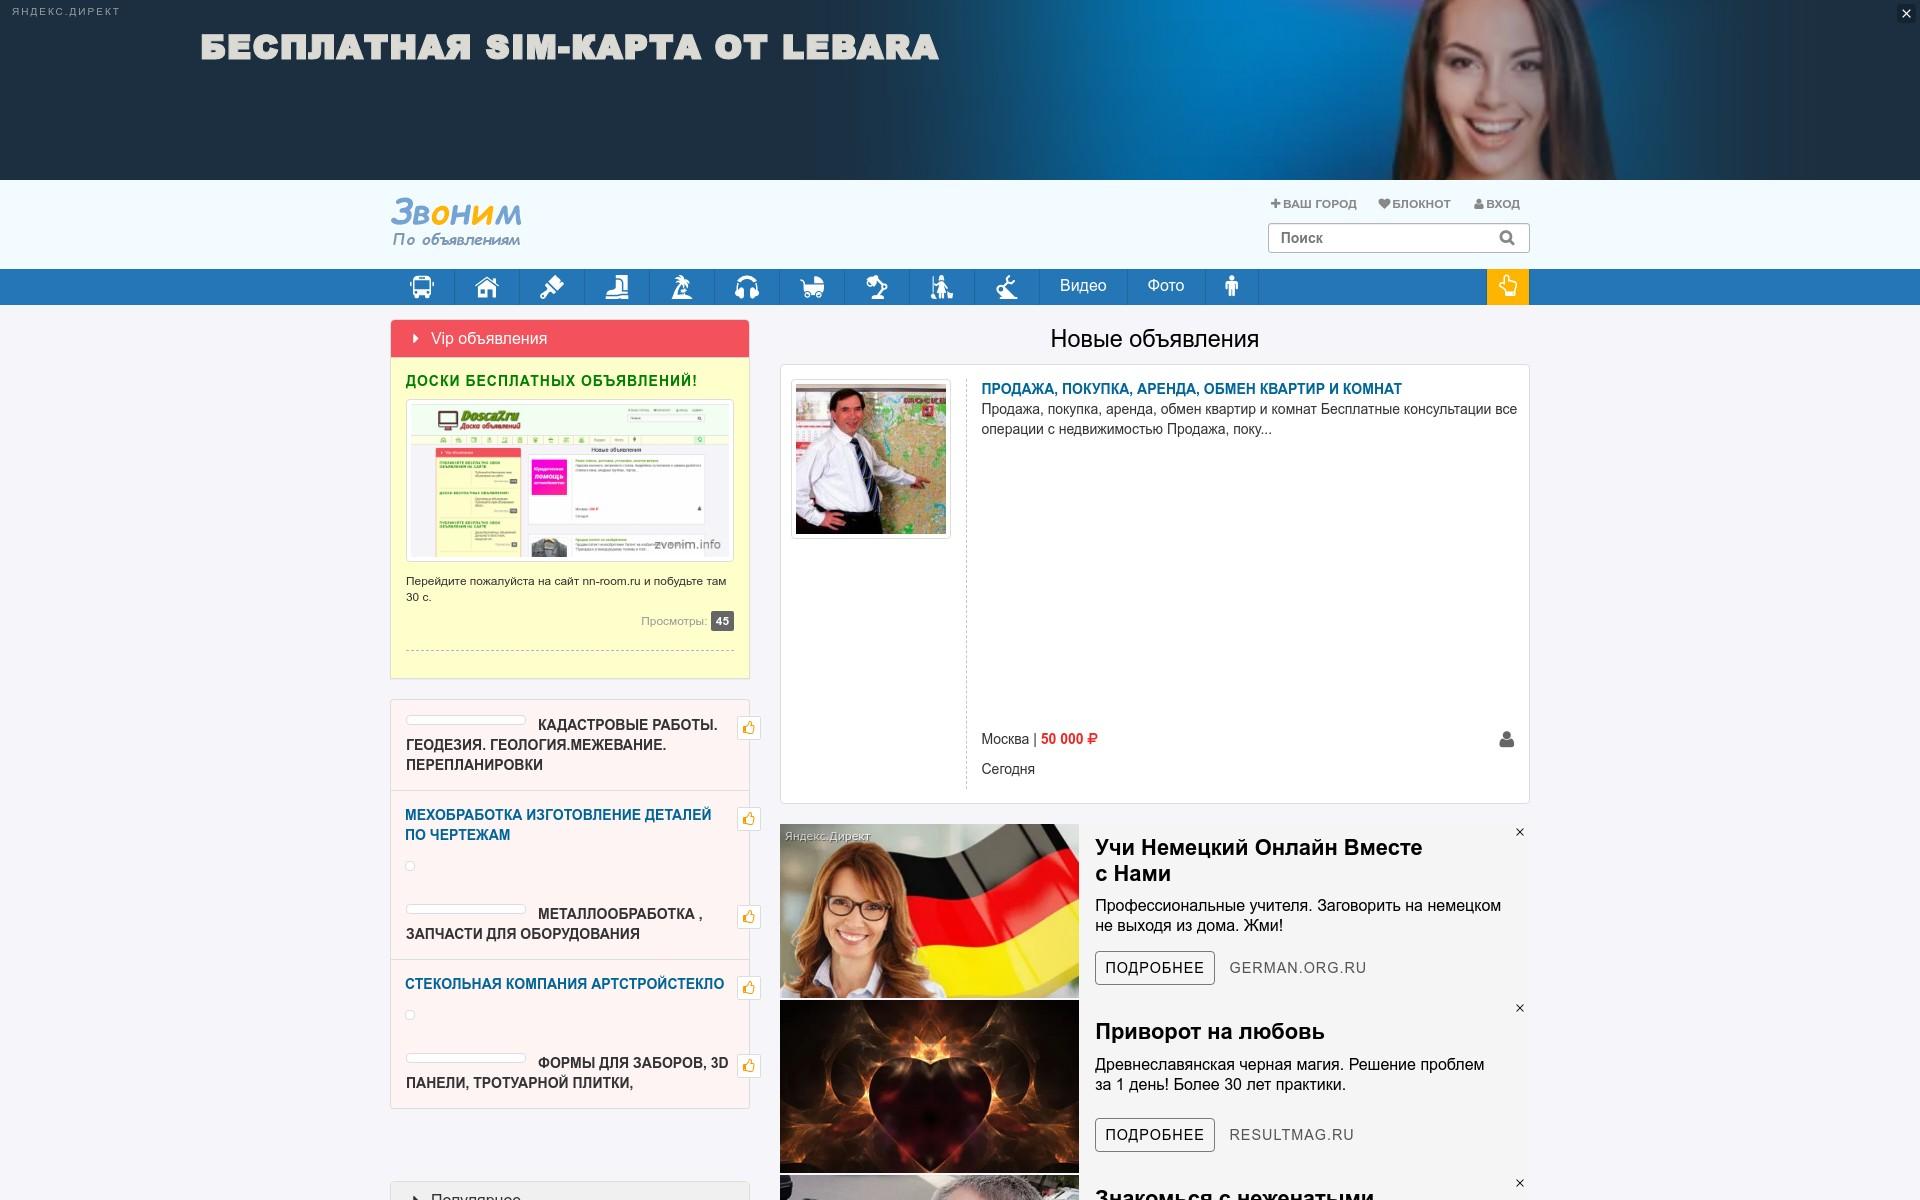Like the КАДАСТРОВЫЕ РАБОТЫ listing

coord(749,728)
